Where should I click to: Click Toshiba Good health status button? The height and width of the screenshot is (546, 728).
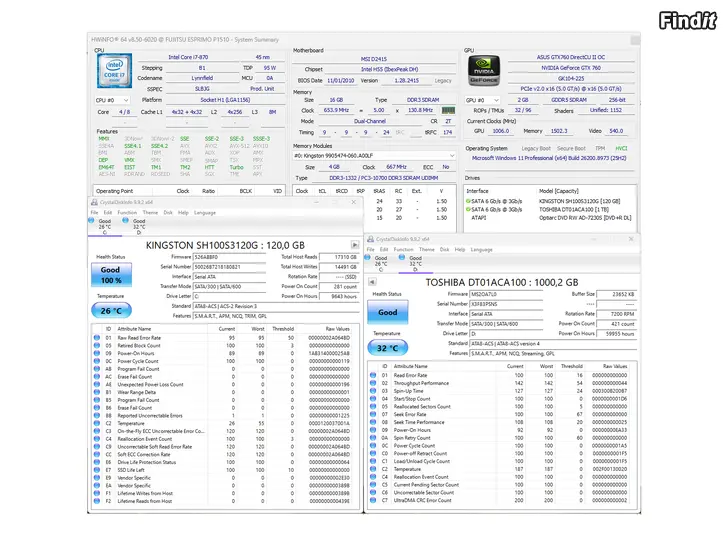coord(388,312)
